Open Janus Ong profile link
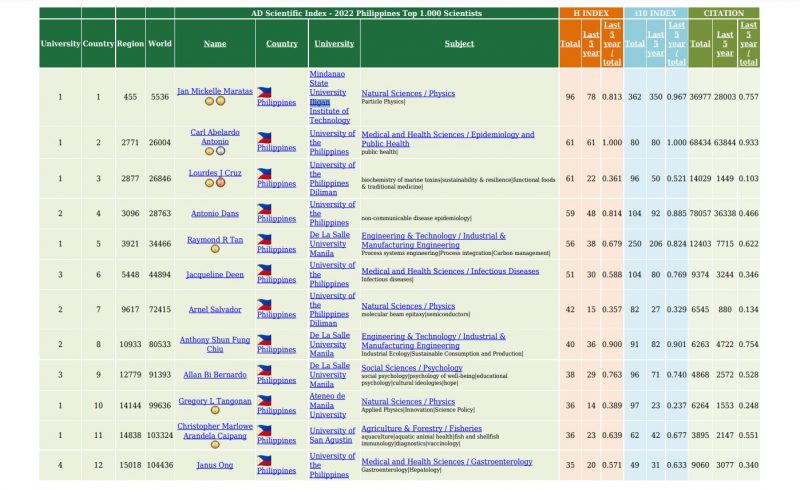 [215, 466]
